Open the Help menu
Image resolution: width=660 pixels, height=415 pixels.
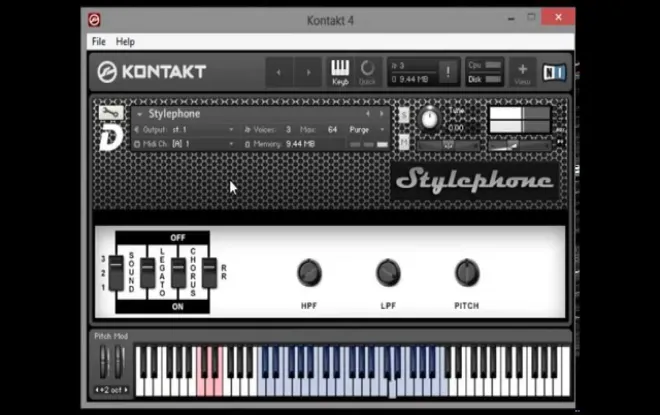125,42
